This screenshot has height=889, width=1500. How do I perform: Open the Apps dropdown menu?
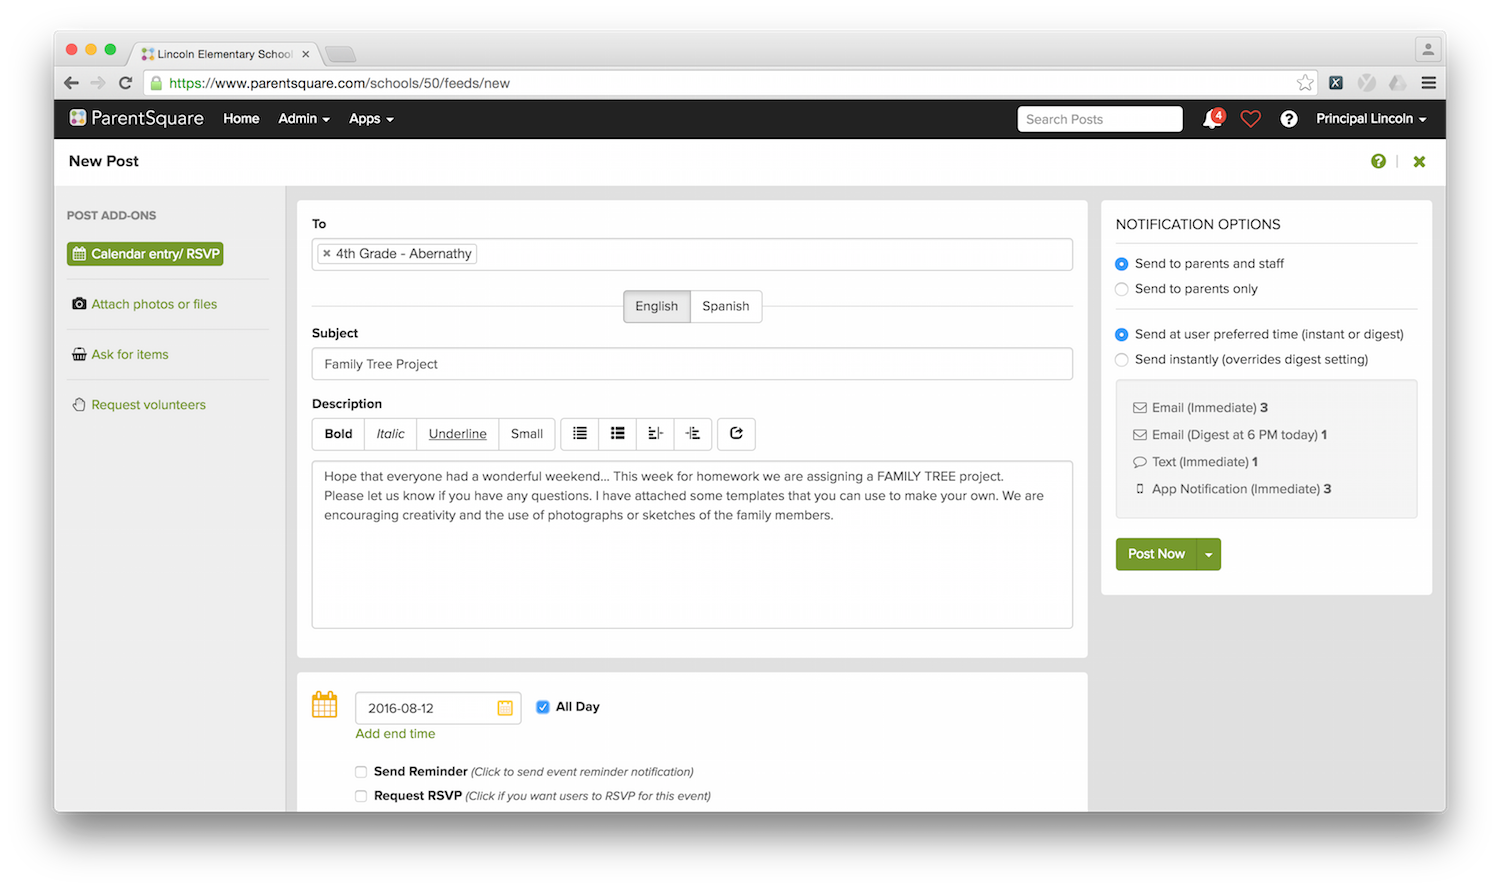pyautogui.click(x=371, y=119)
